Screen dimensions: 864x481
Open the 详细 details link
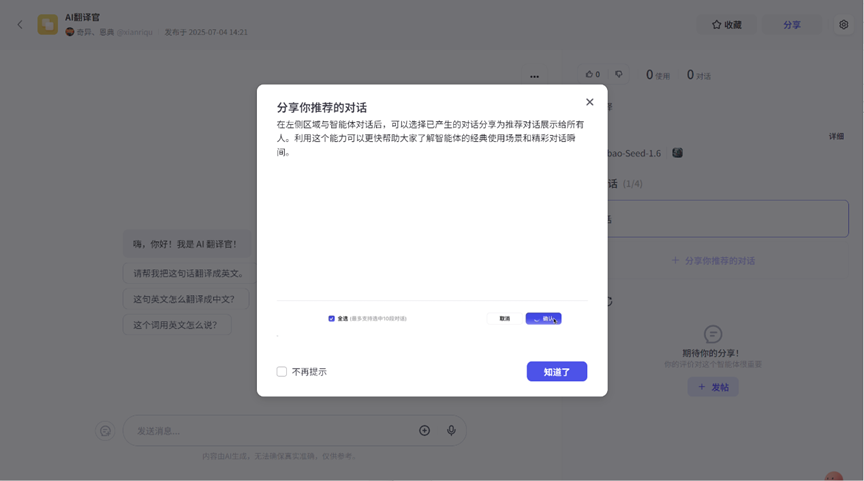pos(836,136)
